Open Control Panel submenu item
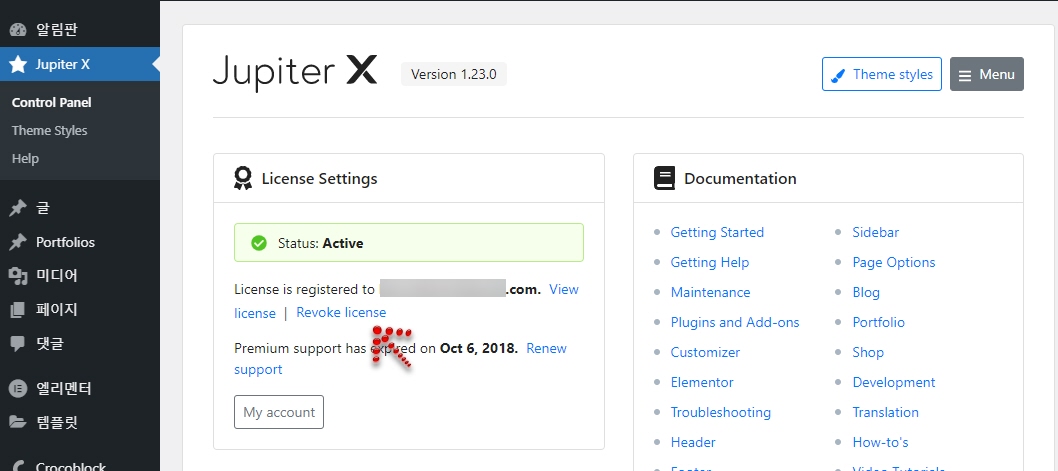Viewport: 1058px width, 471px height. [51, 103]
